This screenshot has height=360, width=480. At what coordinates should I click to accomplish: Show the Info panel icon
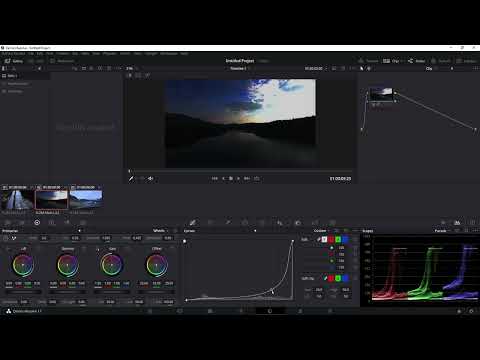472,223
